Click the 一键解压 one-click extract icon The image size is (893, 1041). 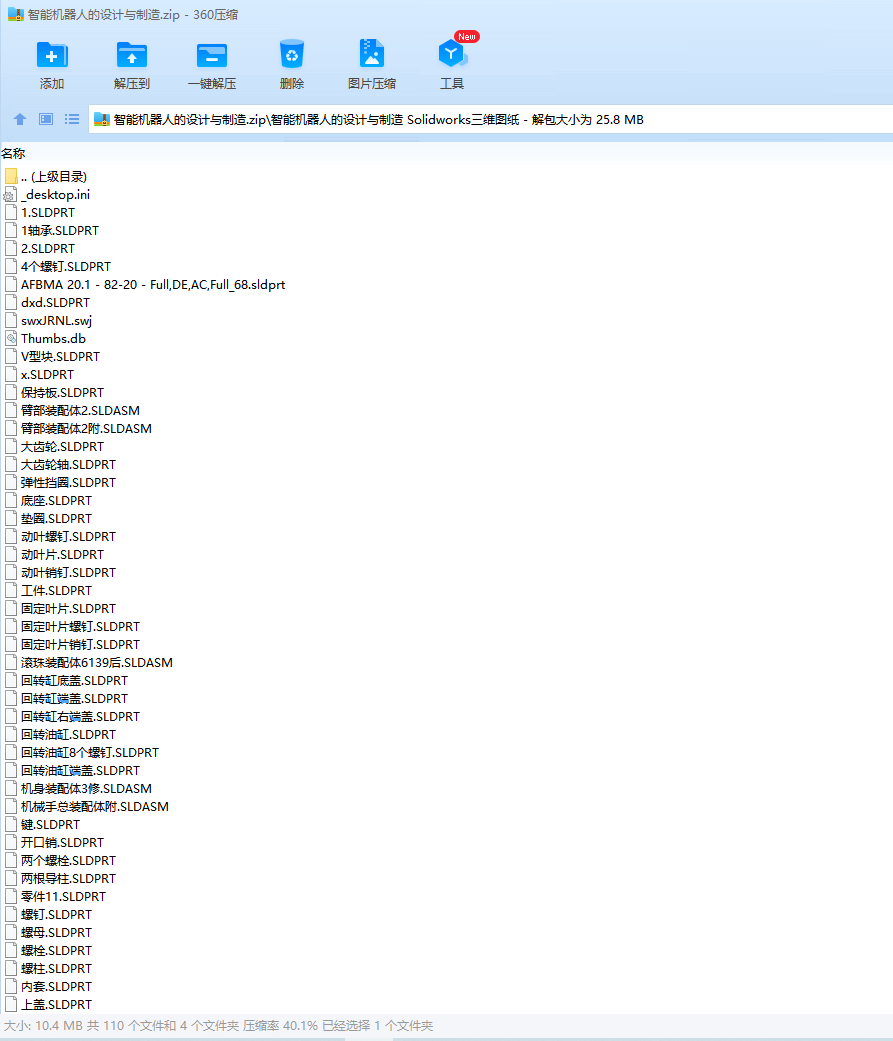212,55
